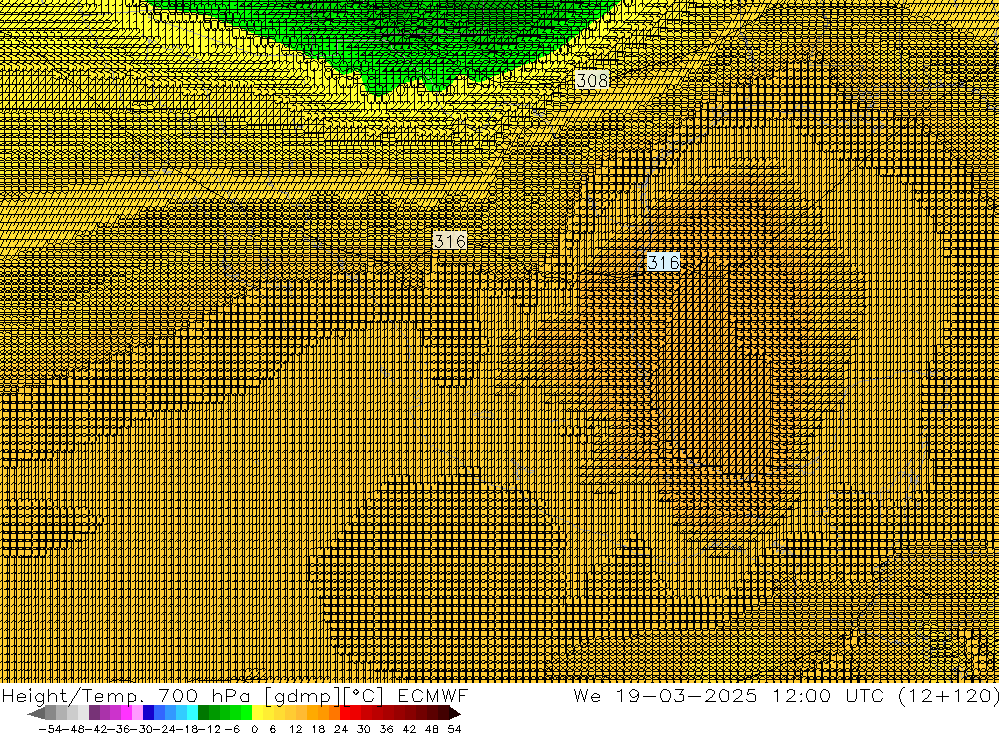This screenshot has width=1000, height=733.
Task: Click the light-blue-boxed 316 contour label
Action: tap(663, 262)
